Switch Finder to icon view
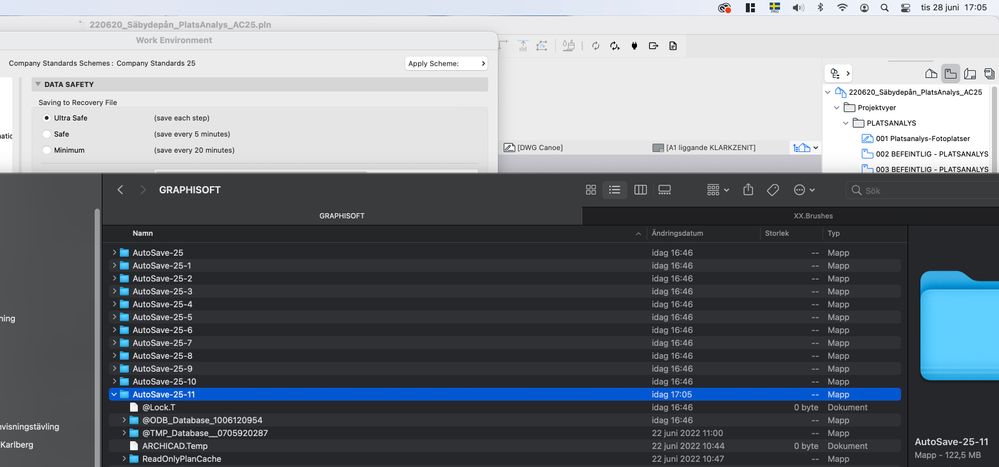 591,190
